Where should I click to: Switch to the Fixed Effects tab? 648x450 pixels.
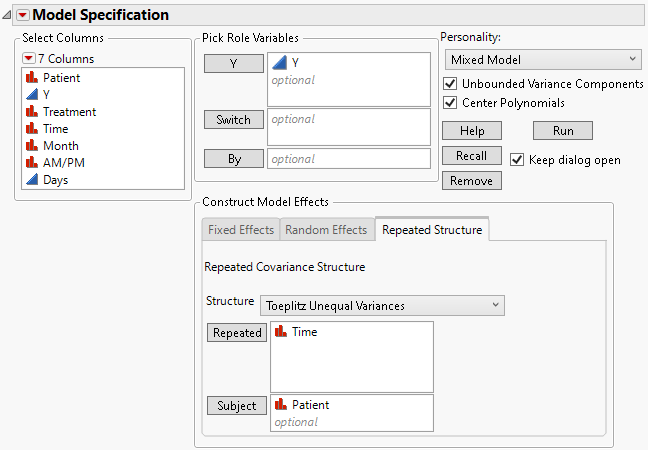pyautogui.click(x=240, y=230)
